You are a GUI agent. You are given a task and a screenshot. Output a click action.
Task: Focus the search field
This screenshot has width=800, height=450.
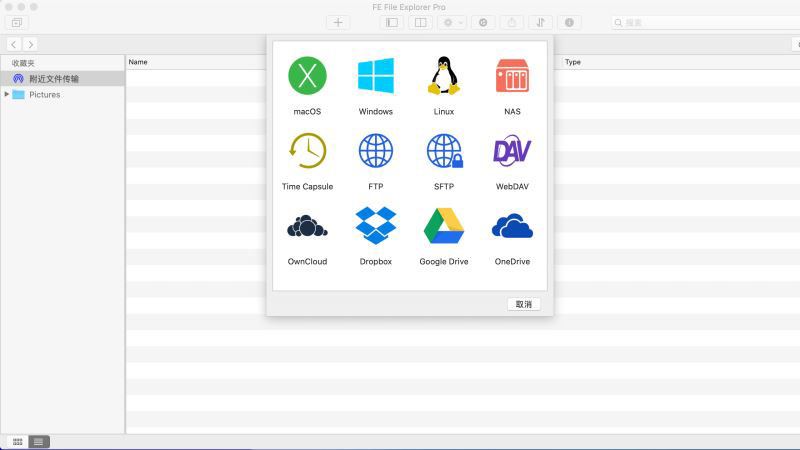[x=706, y=22]
